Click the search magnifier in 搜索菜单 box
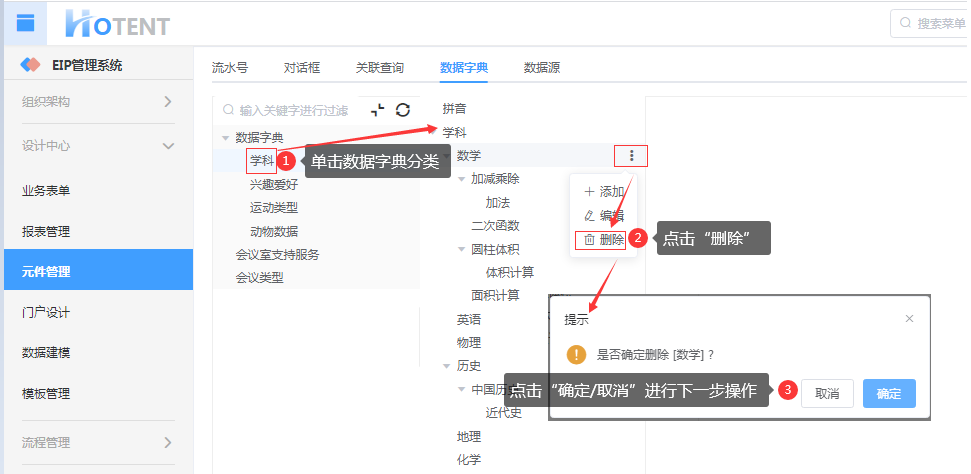 coord(905,24)
